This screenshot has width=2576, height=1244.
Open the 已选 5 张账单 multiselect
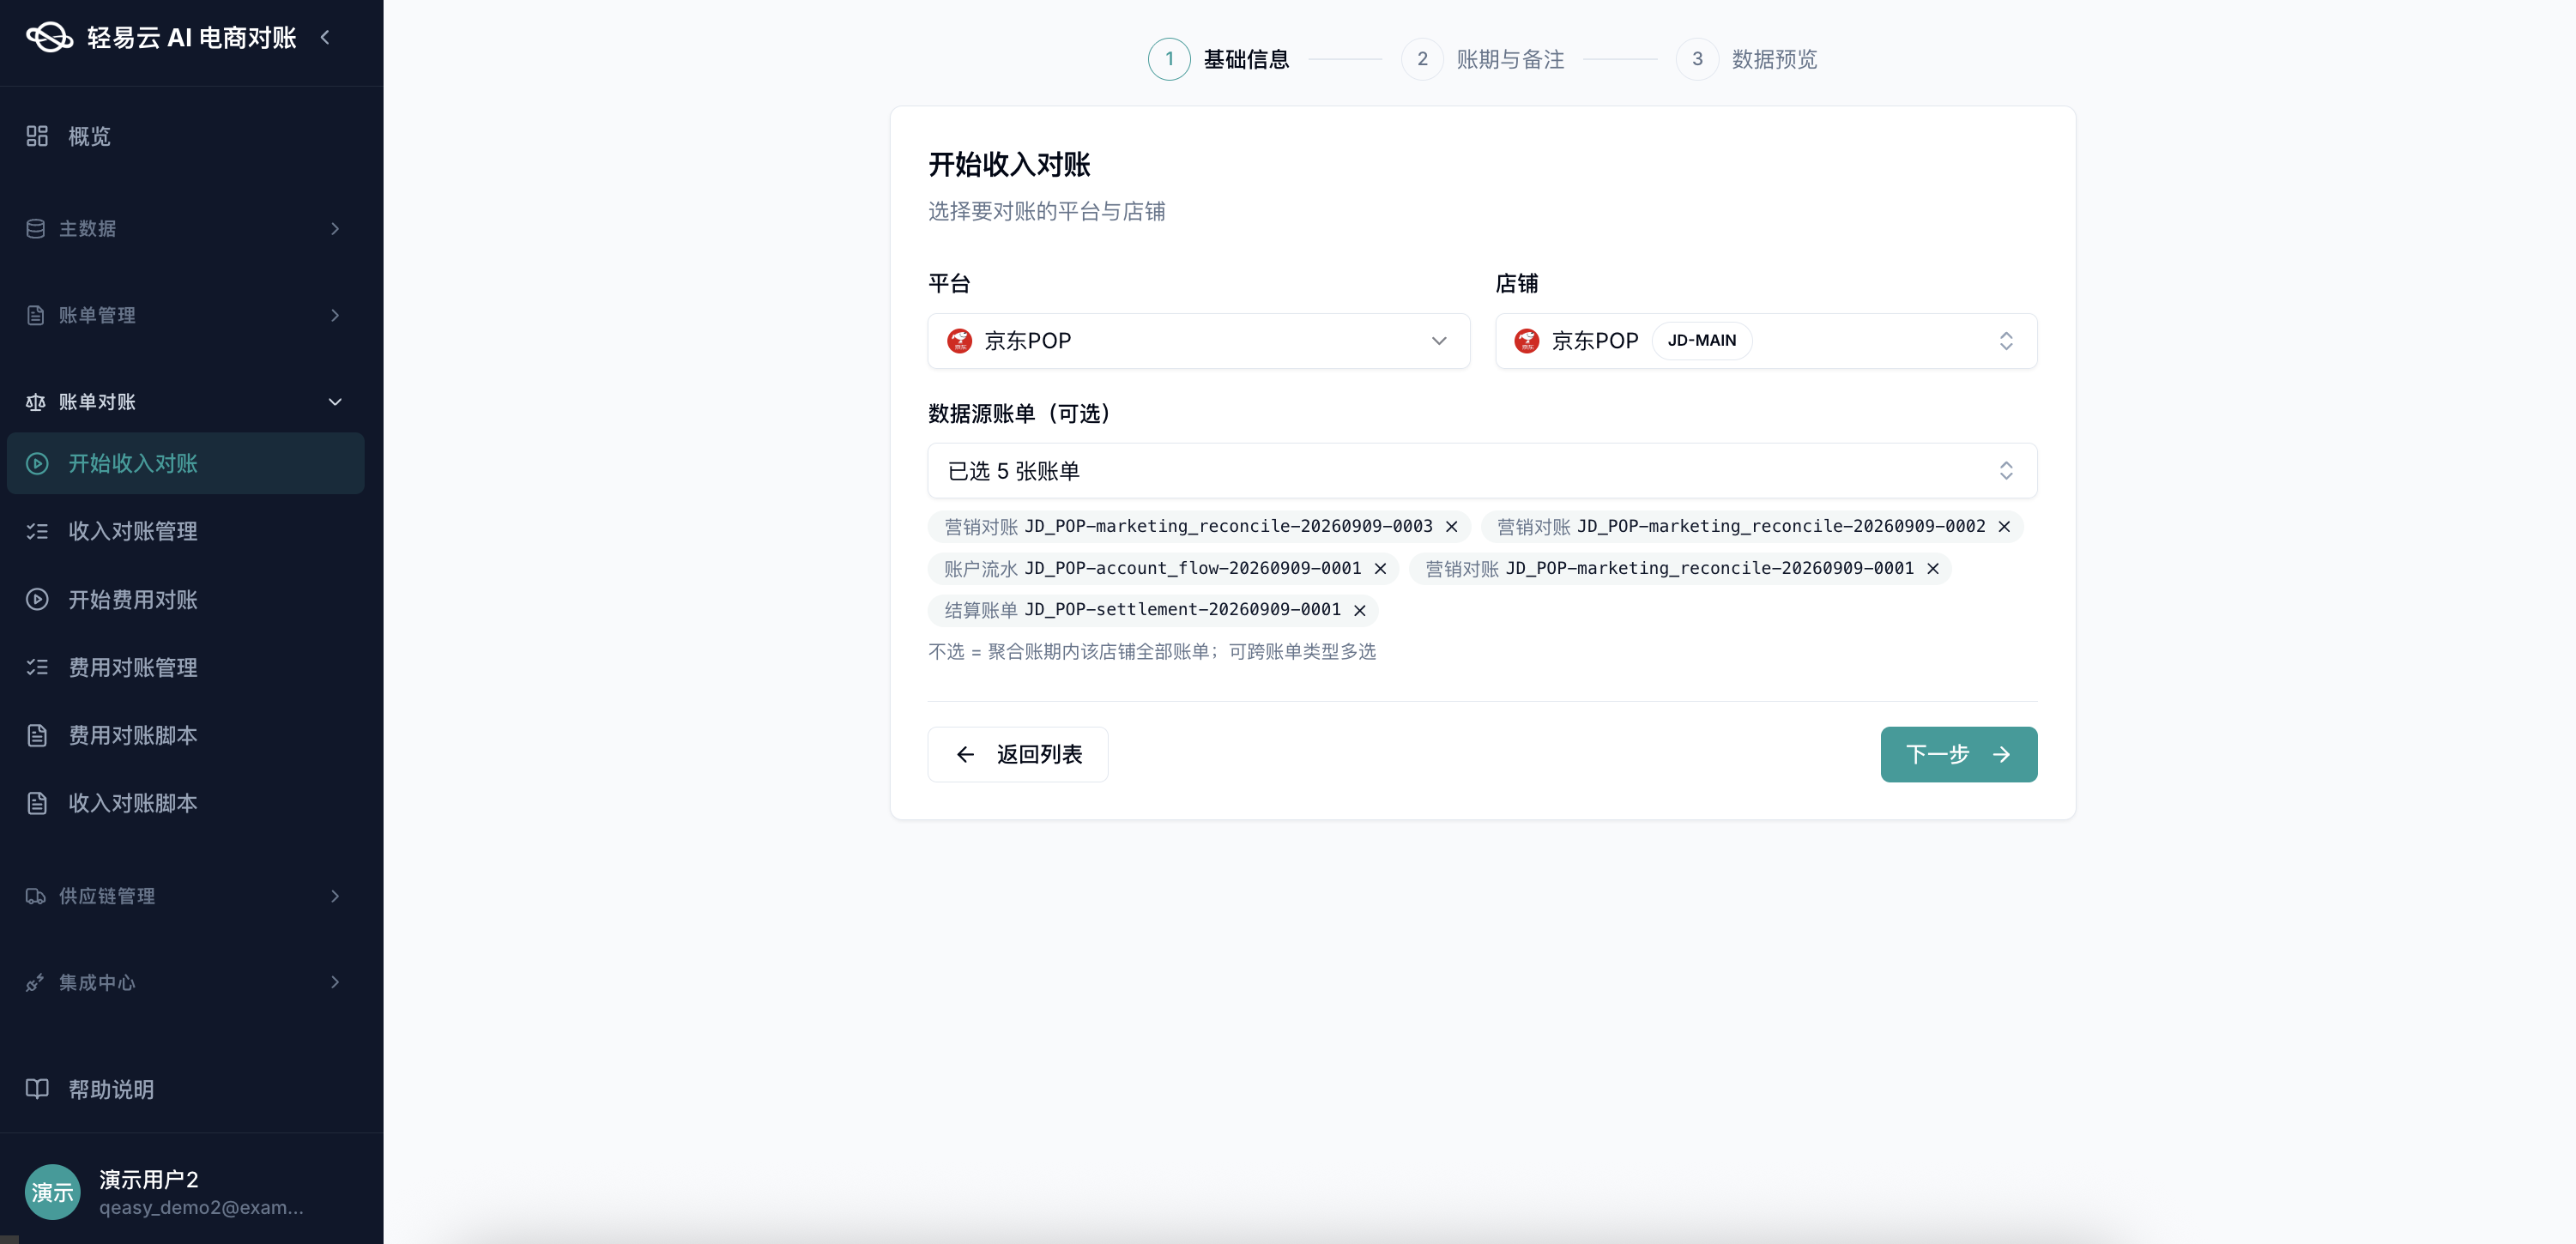[x=1482, y=471]
